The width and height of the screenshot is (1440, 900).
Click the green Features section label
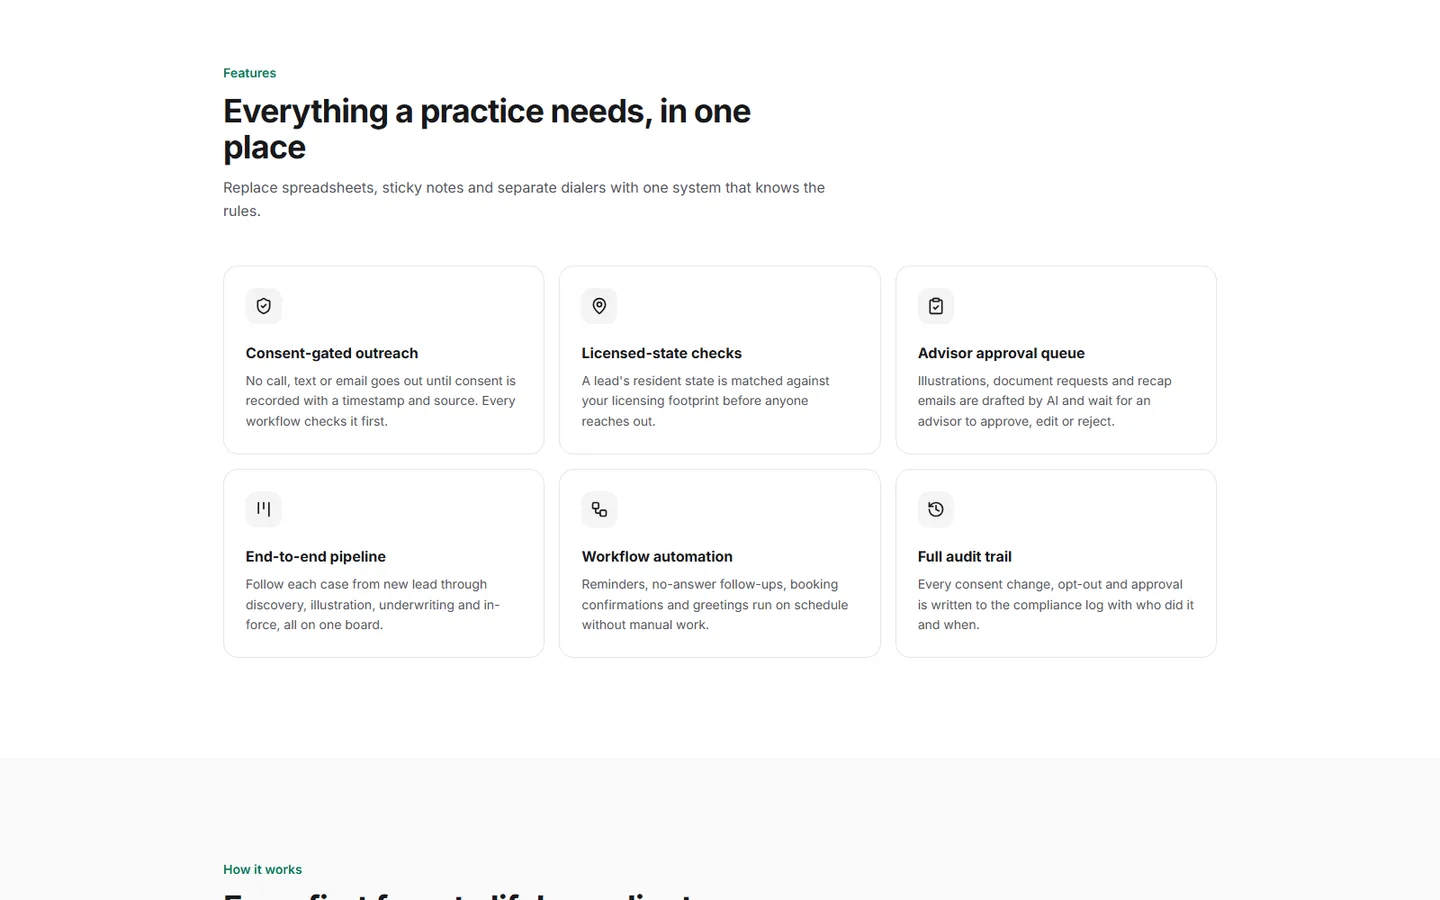[250, 73]
